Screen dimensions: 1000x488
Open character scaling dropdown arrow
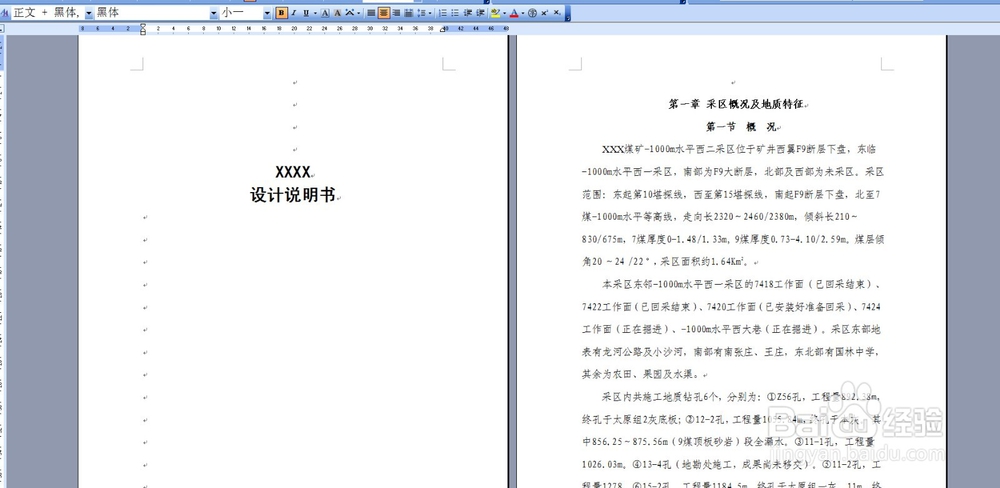coord(358,13)
